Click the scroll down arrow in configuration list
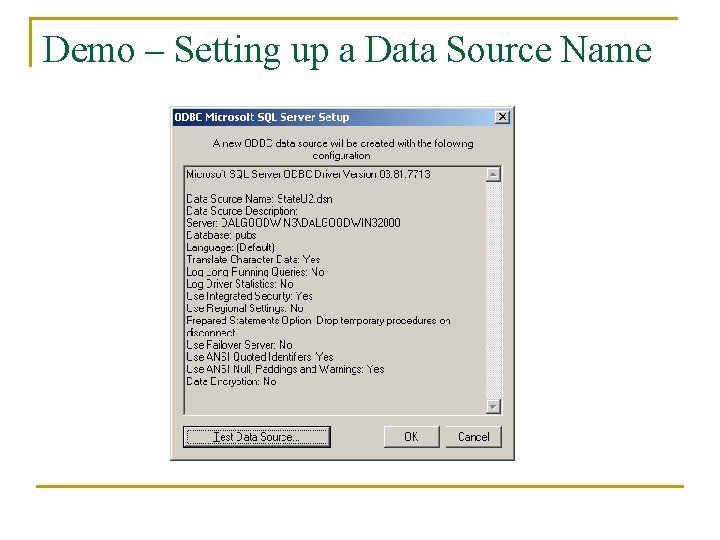Screen dimensions: 720x540 click(x=493, y=406)
